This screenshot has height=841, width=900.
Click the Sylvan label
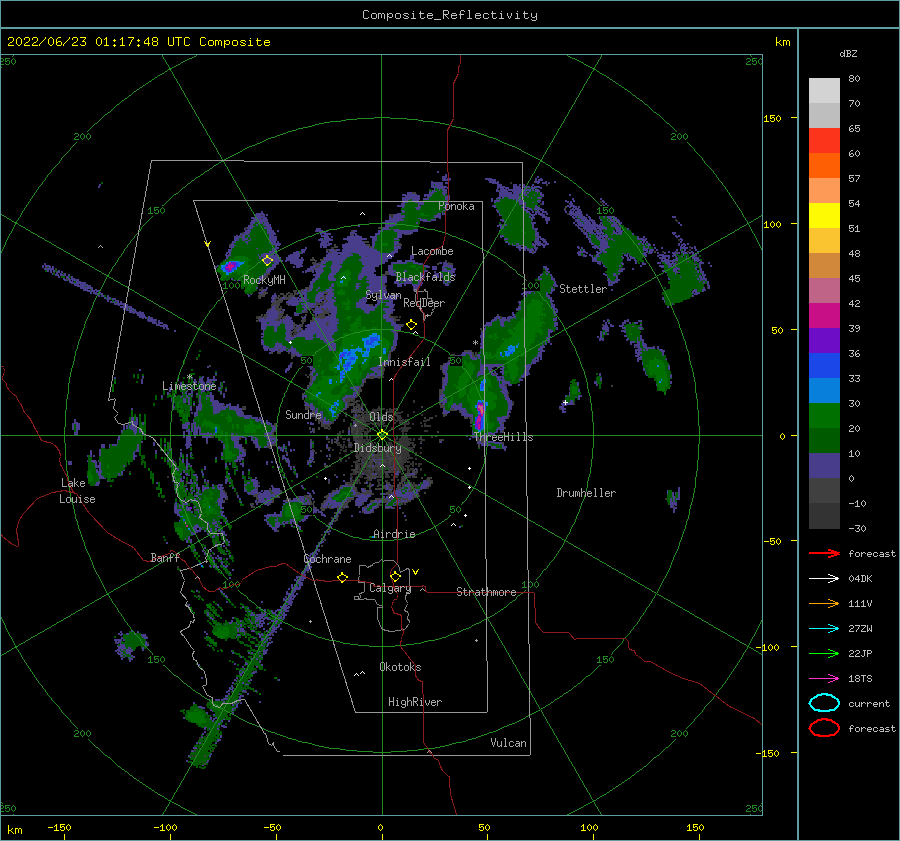pos(383,294)
